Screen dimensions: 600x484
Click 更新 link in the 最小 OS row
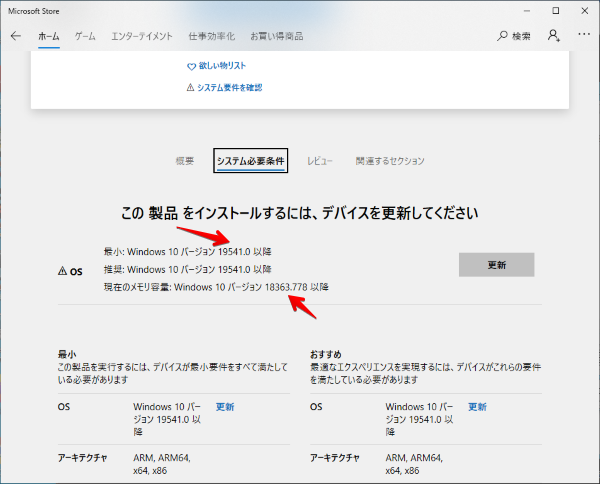point(225,407)
